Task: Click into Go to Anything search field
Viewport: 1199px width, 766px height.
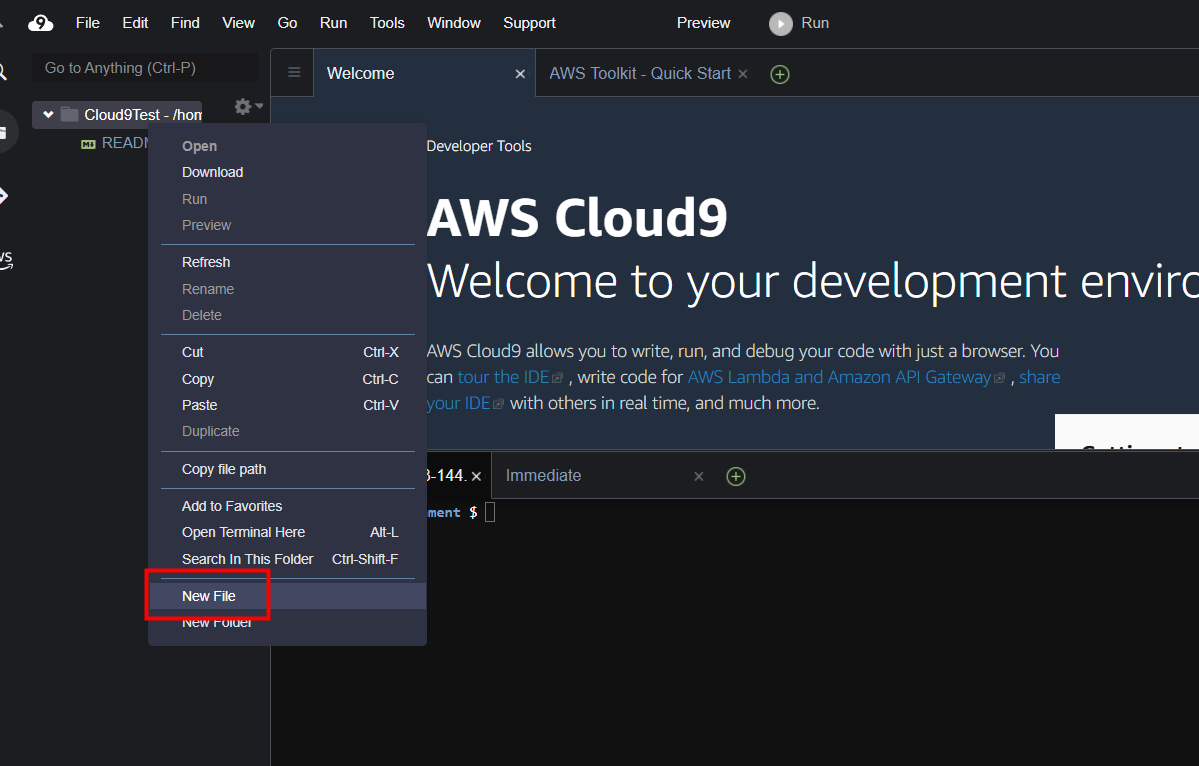Action: coord(145,68)
